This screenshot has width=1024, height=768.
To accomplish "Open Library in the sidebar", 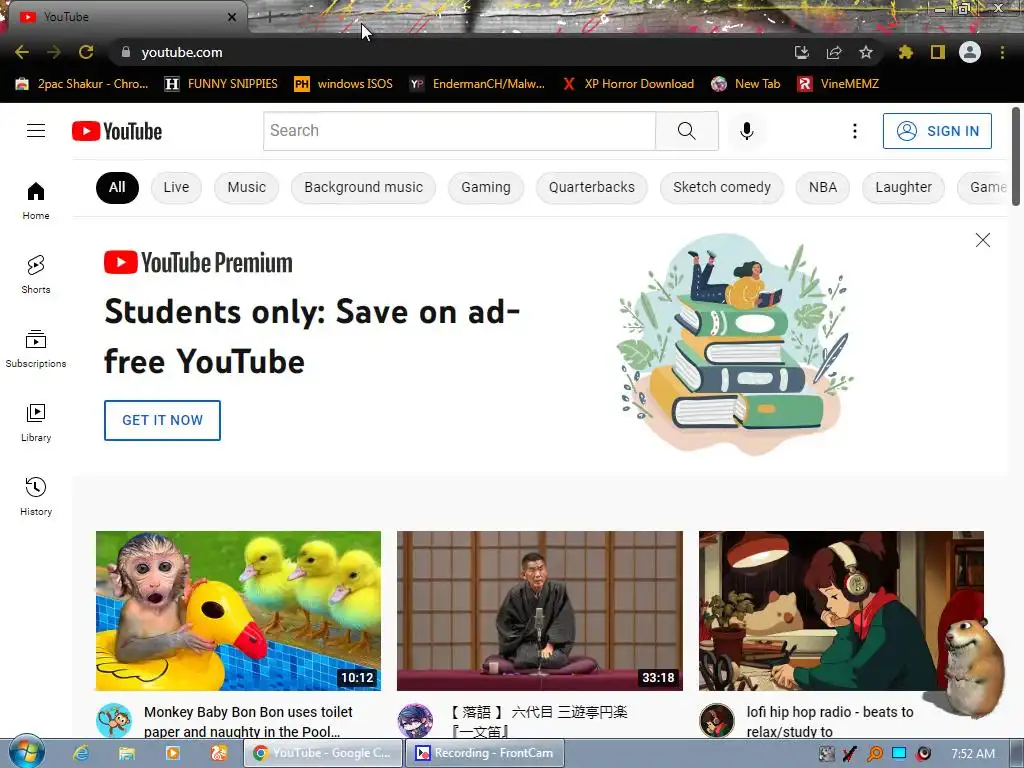I will tap(36, 423).
